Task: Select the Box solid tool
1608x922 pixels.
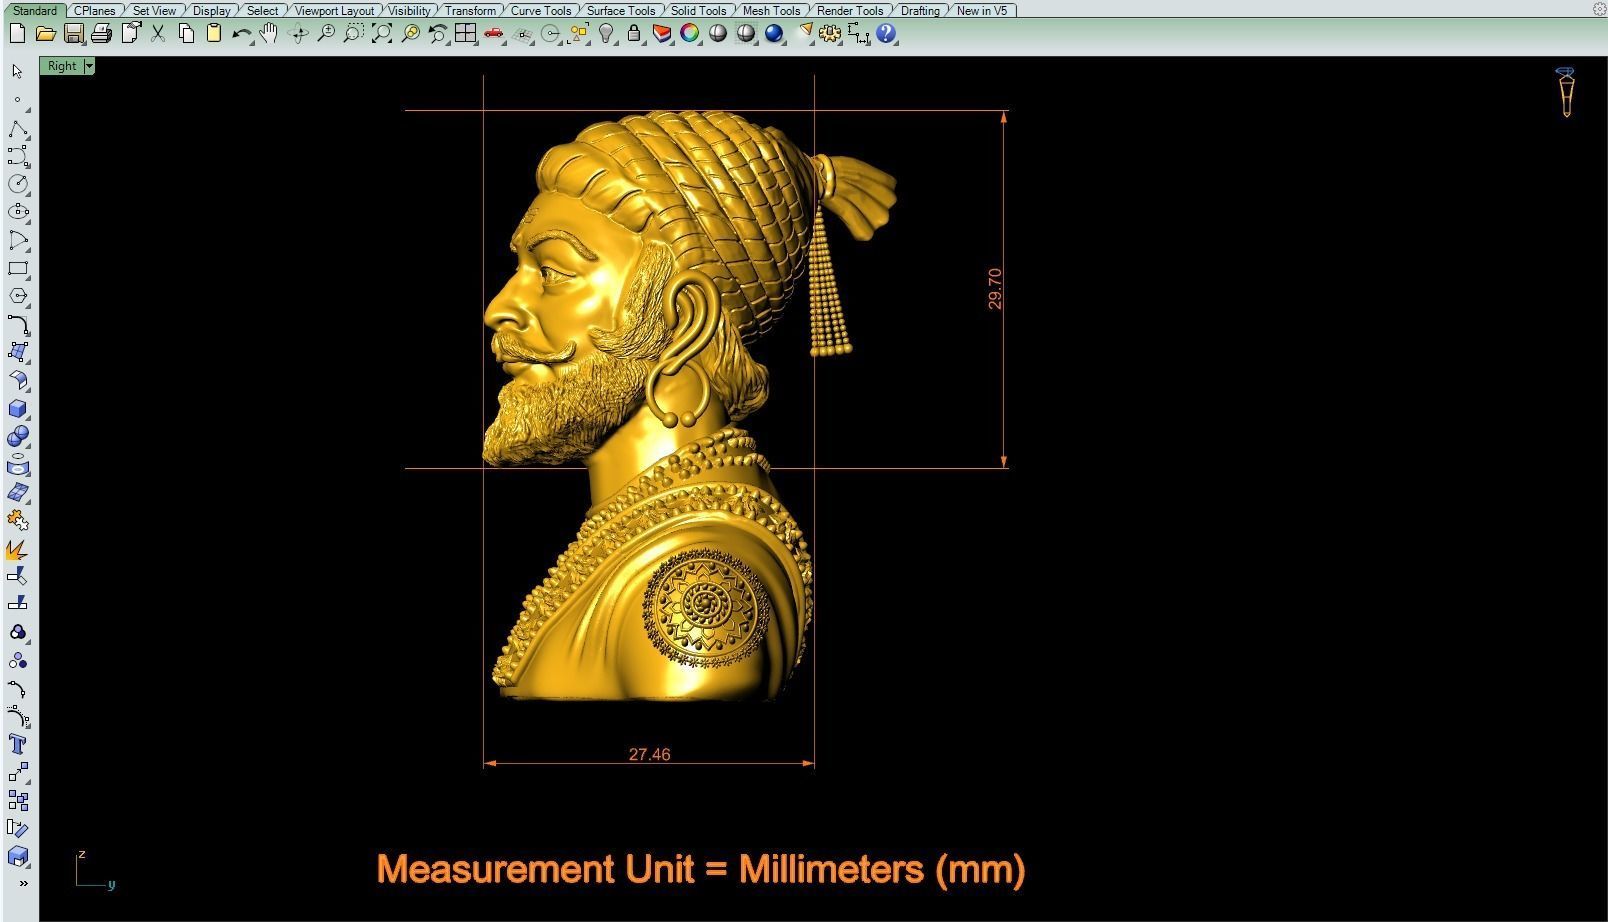Action: point(18,409)
